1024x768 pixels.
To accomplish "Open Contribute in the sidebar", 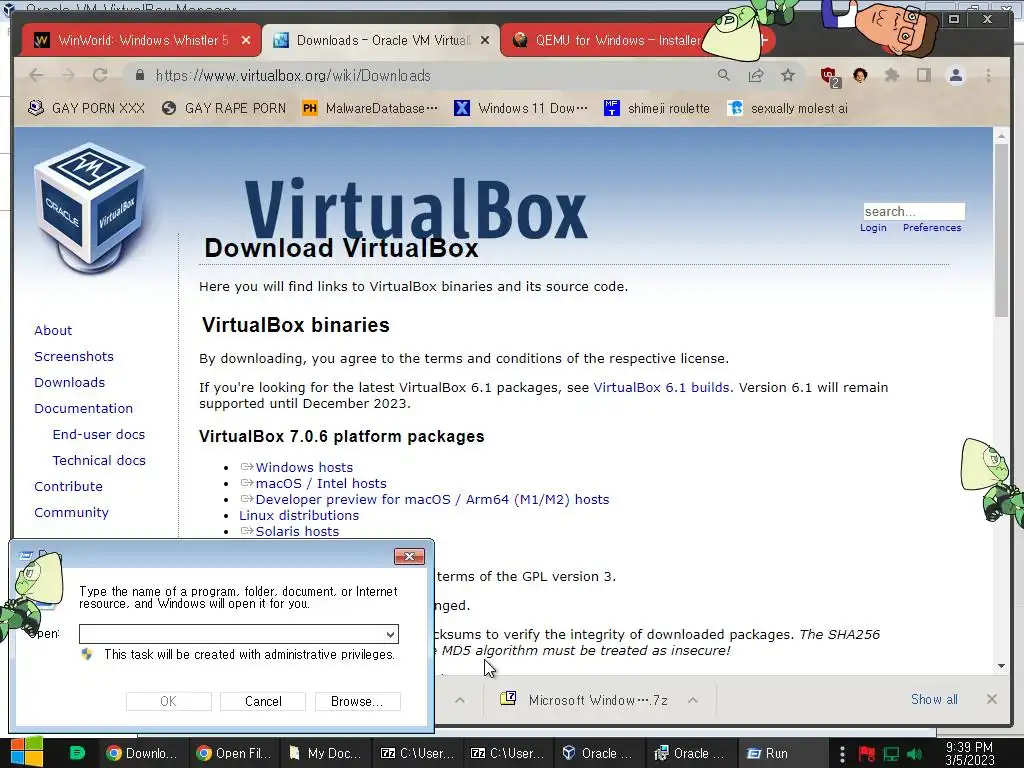I will coord(68,487).
